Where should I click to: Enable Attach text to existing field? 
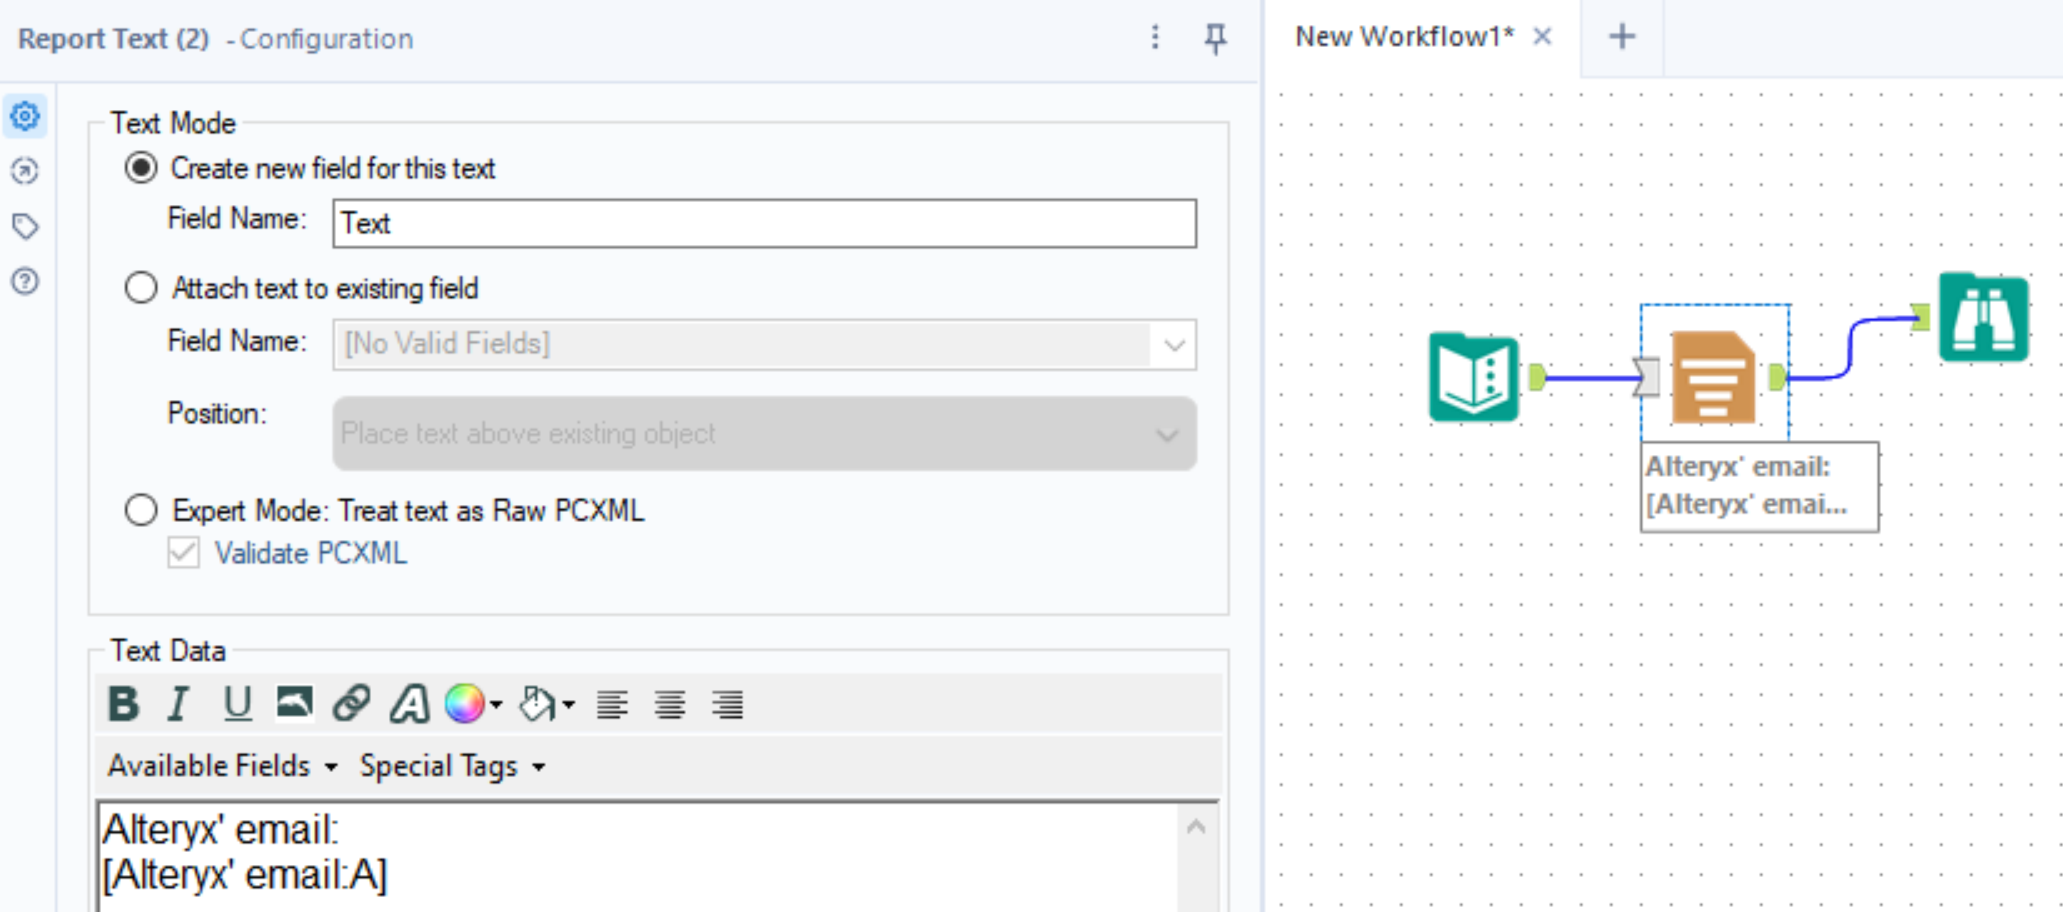pyautogui.click(x=141, y=288)
